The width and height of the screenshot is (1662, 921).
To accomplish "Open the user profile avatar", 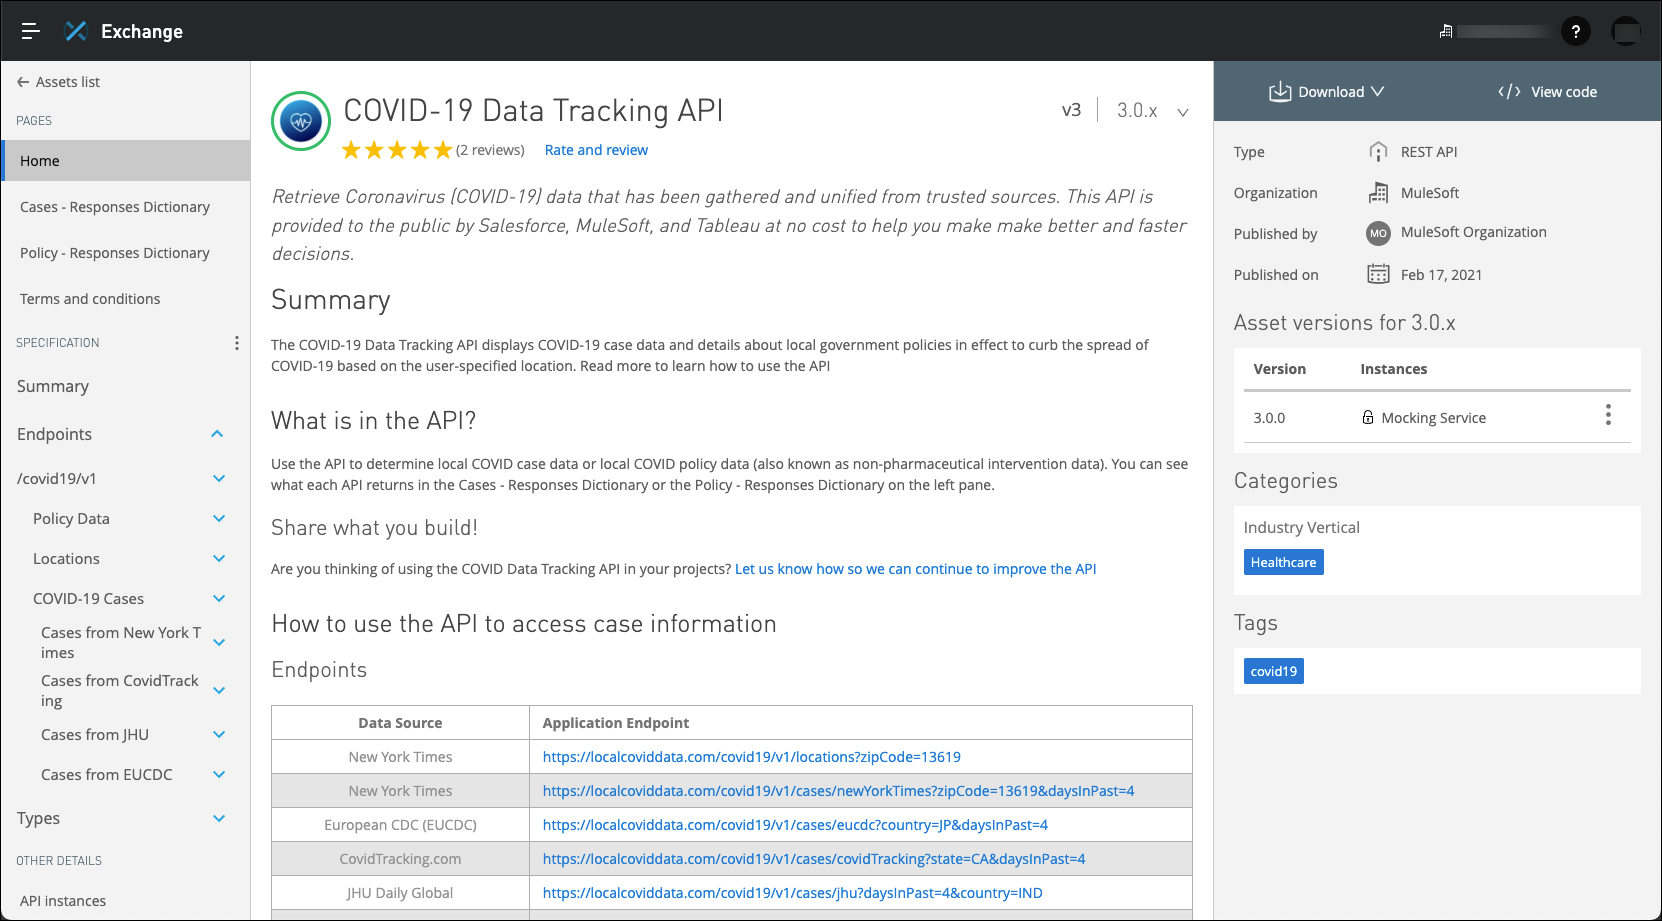I will coord(1626,32).
